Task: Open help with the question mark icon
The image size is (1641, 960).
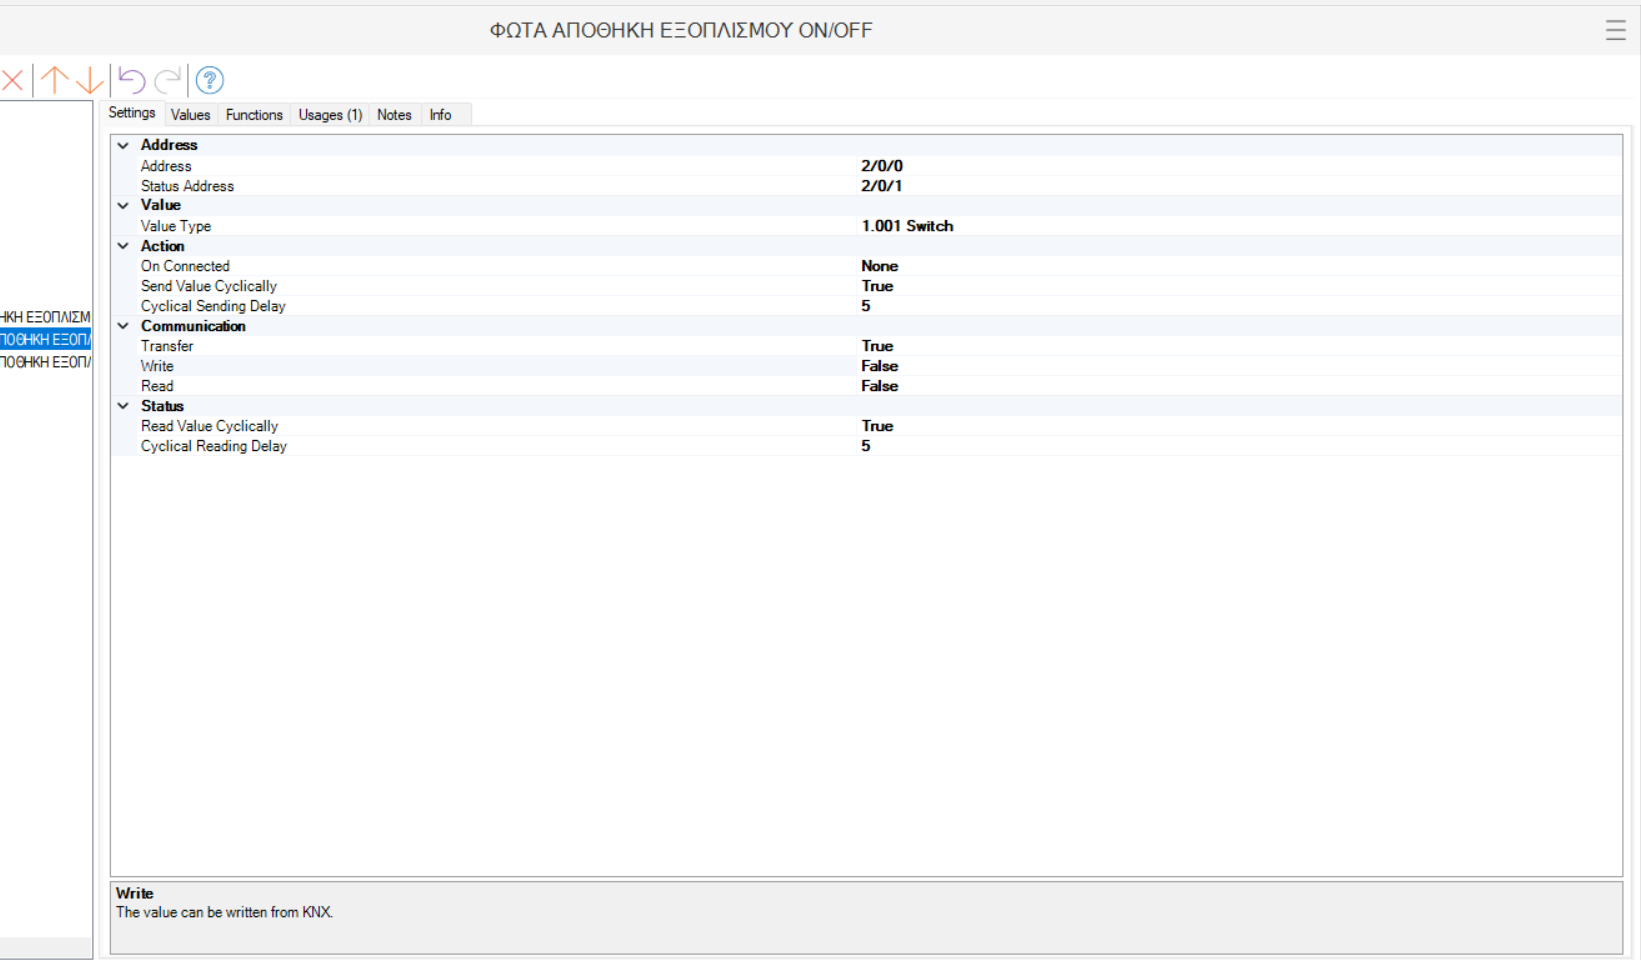Action: click(210, 80)
